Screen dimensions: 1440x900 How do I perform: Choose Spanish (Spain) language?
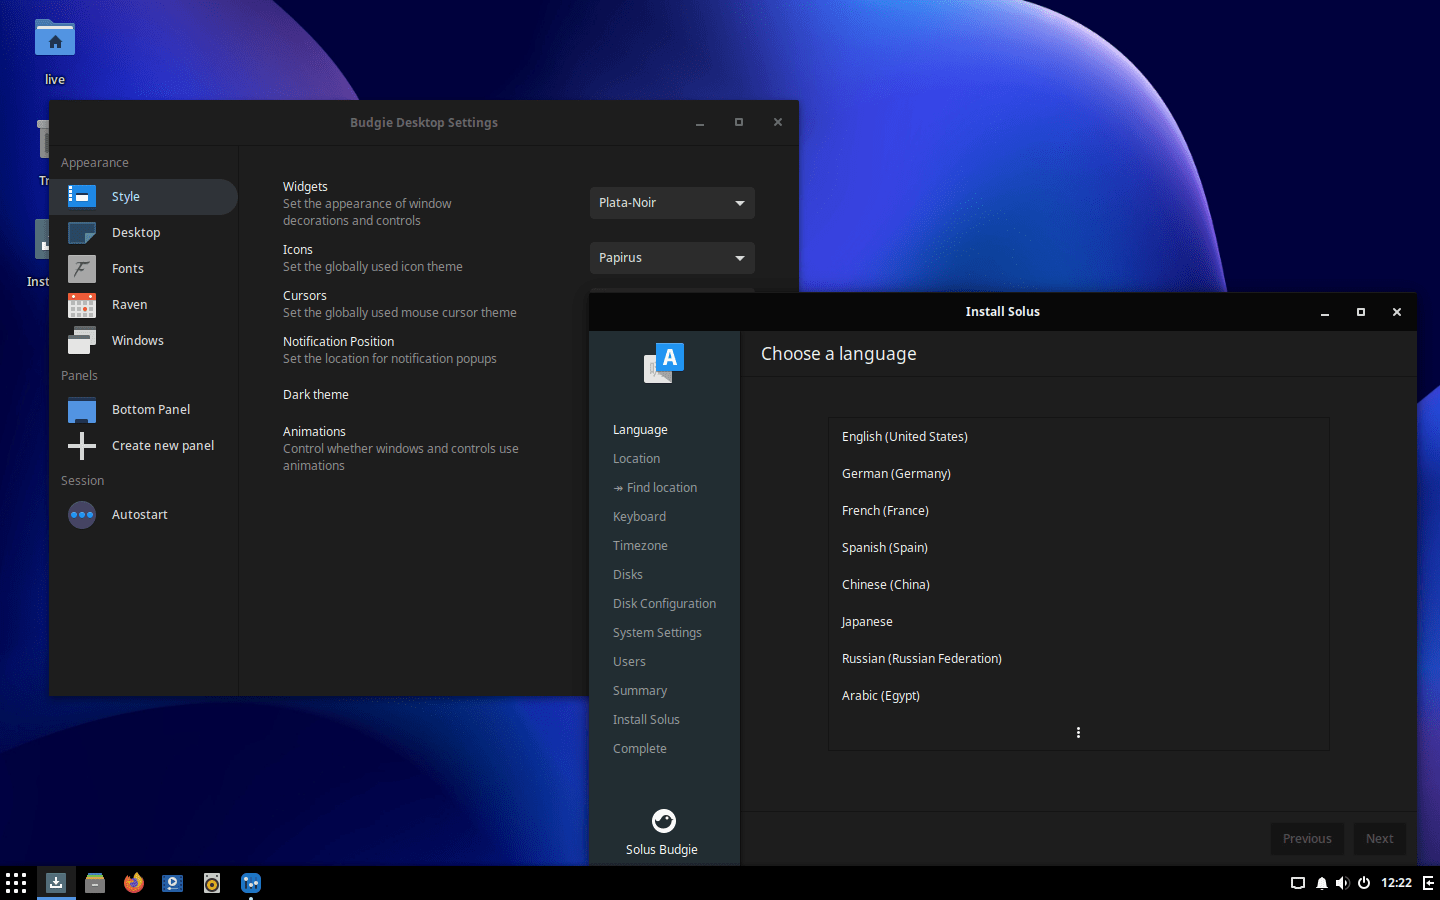[1078, 548]
